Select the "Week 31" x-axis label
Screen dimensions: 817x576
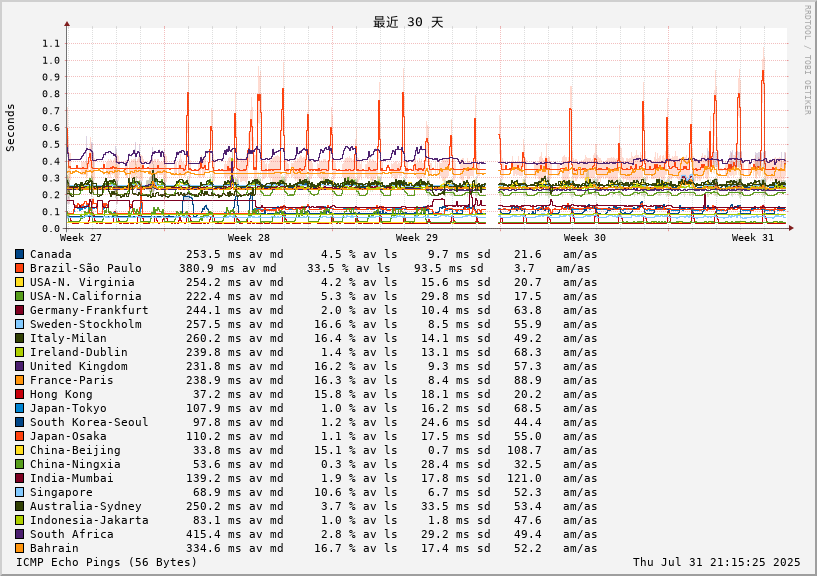[753, 238]
